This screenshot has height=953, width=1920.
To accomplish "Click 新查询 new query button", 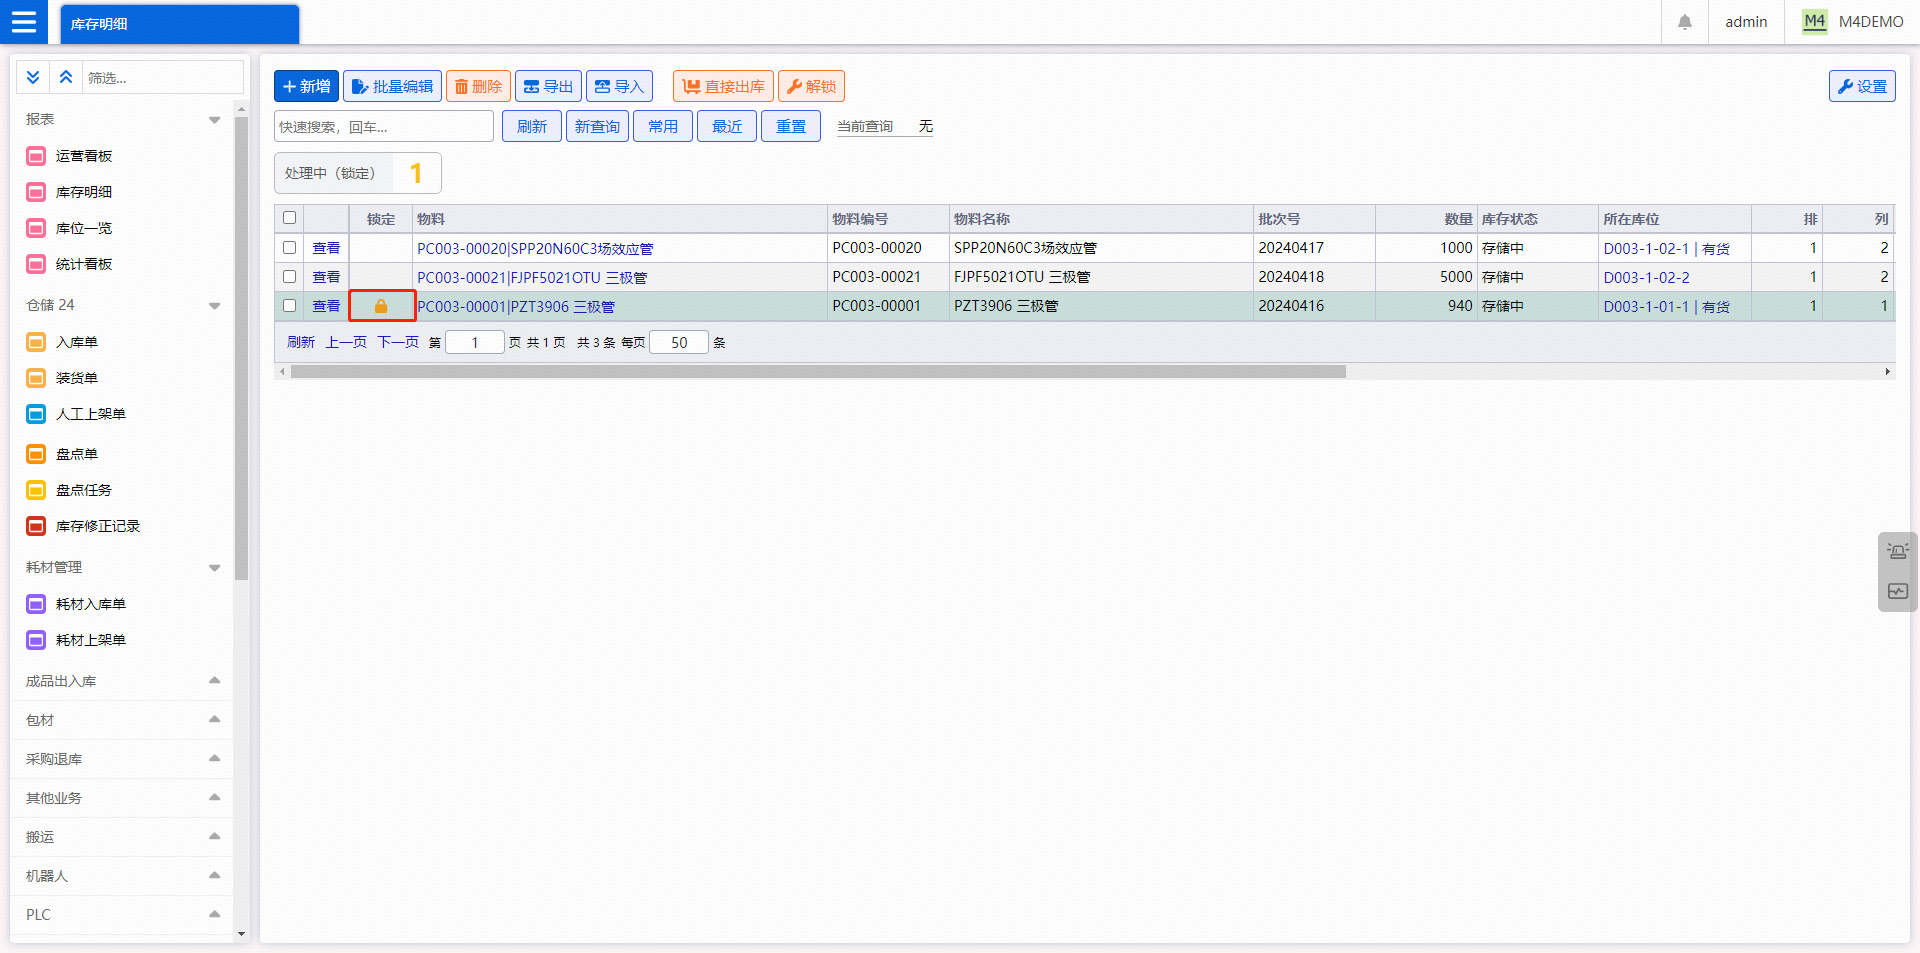I will (597, 126).
